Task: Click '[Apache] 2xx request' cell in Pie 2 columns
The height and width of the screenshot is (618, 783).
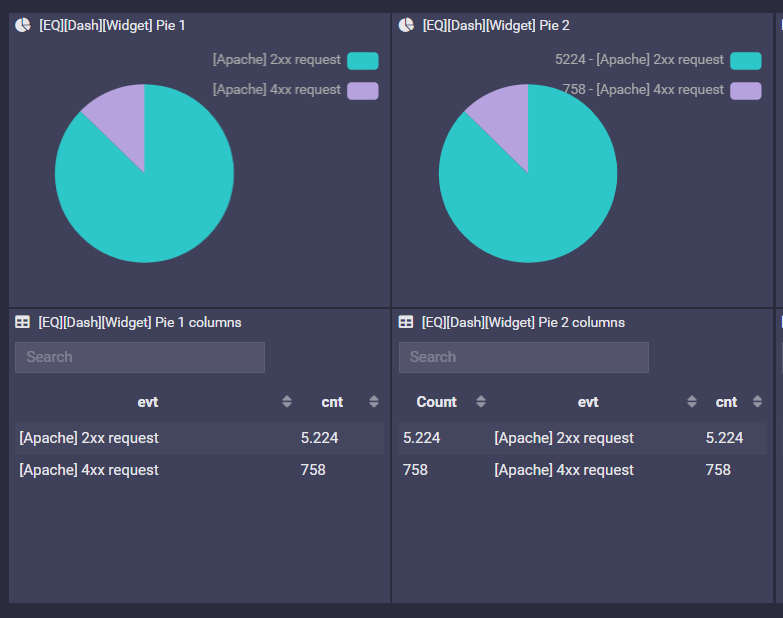Action: (564, 438)
